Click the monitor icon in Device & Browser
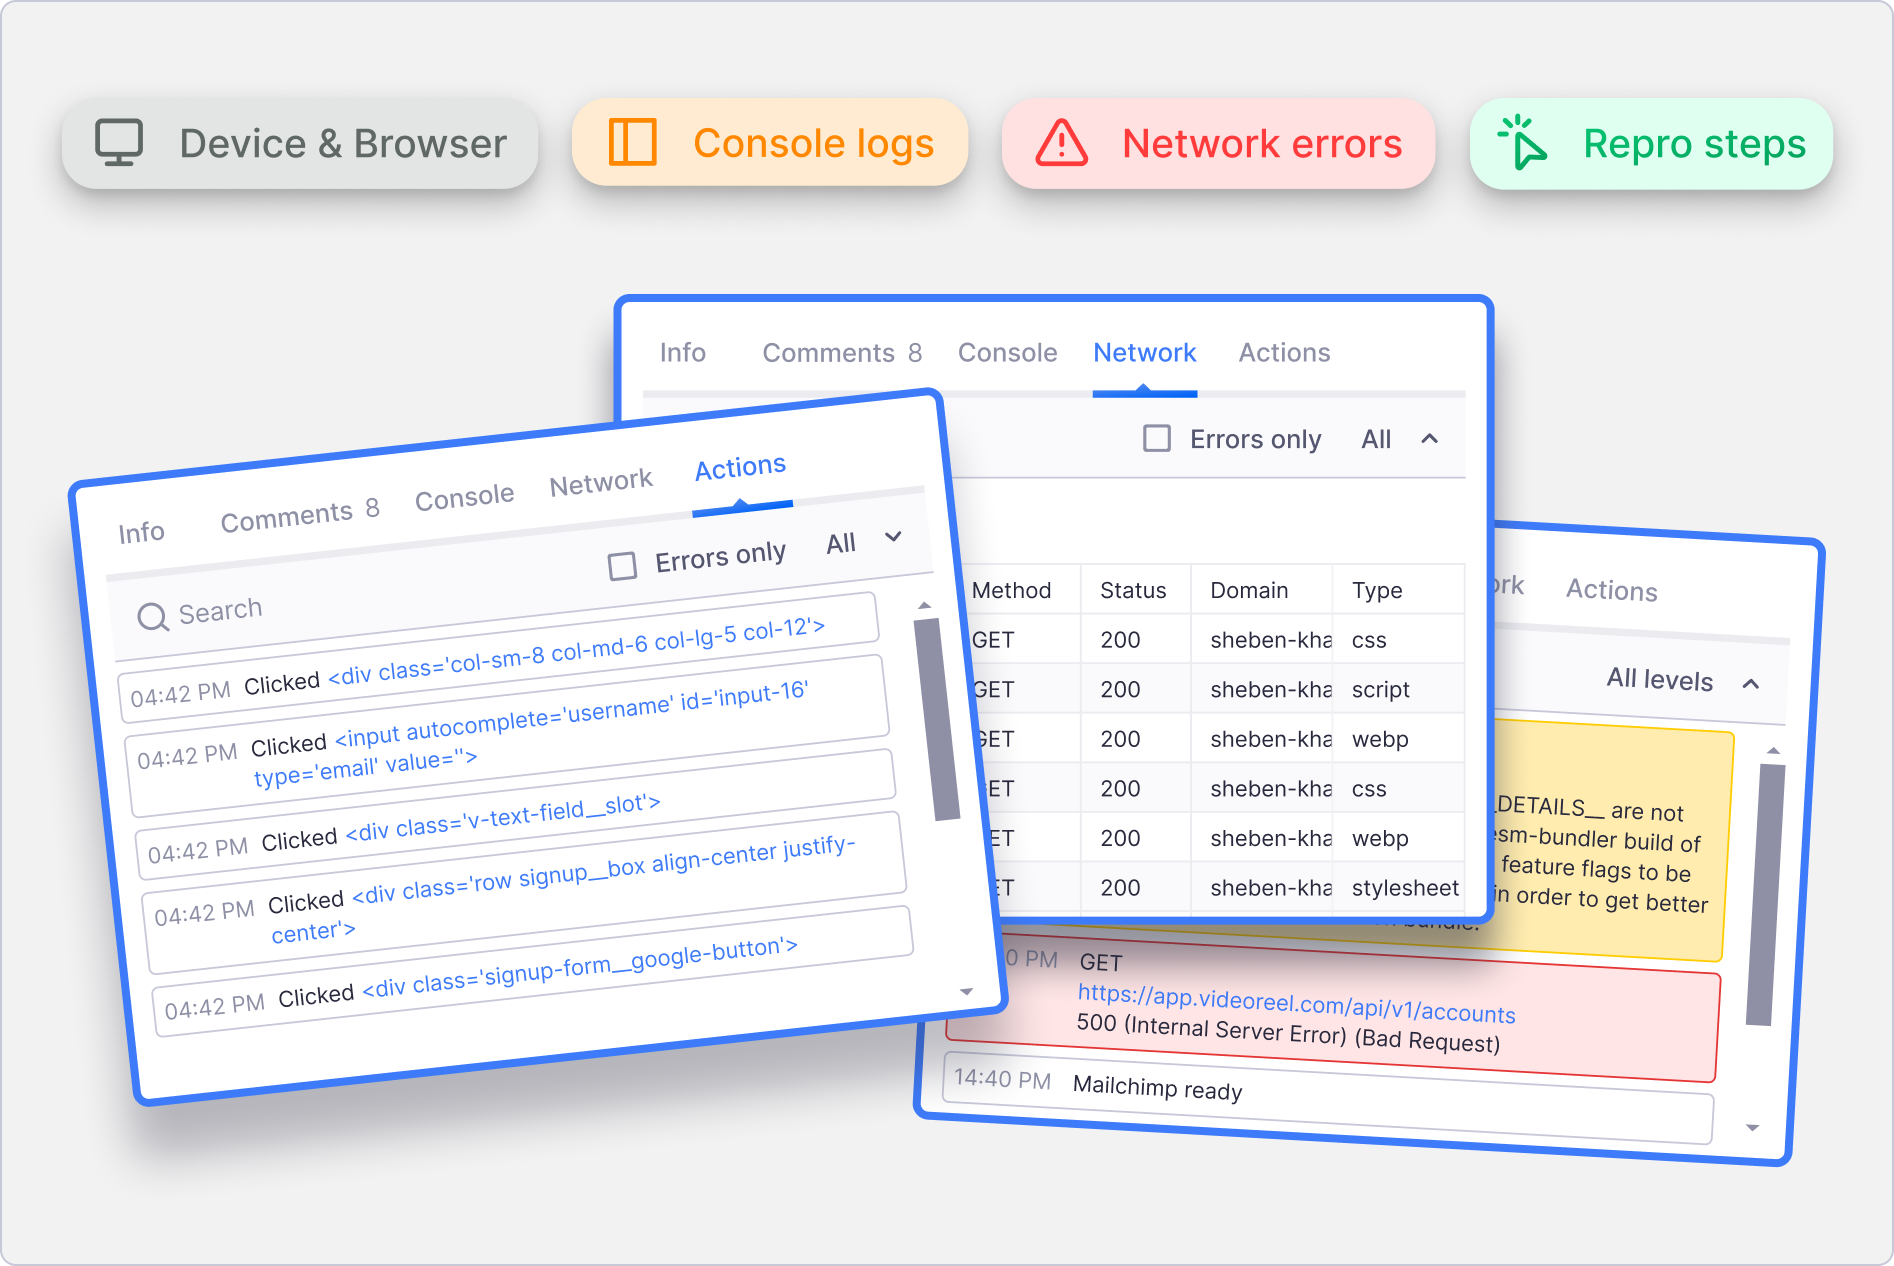 tap(119, 143)
